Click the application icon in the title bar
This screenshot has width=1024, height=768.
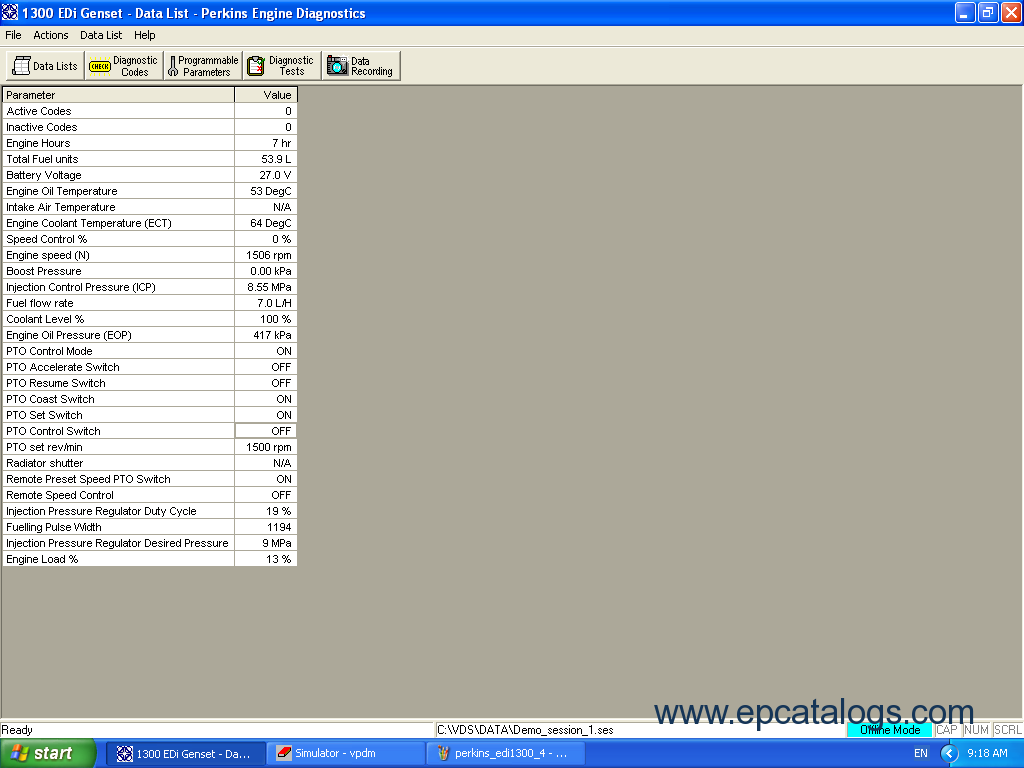pyautogui.click(x=10, y=12)
